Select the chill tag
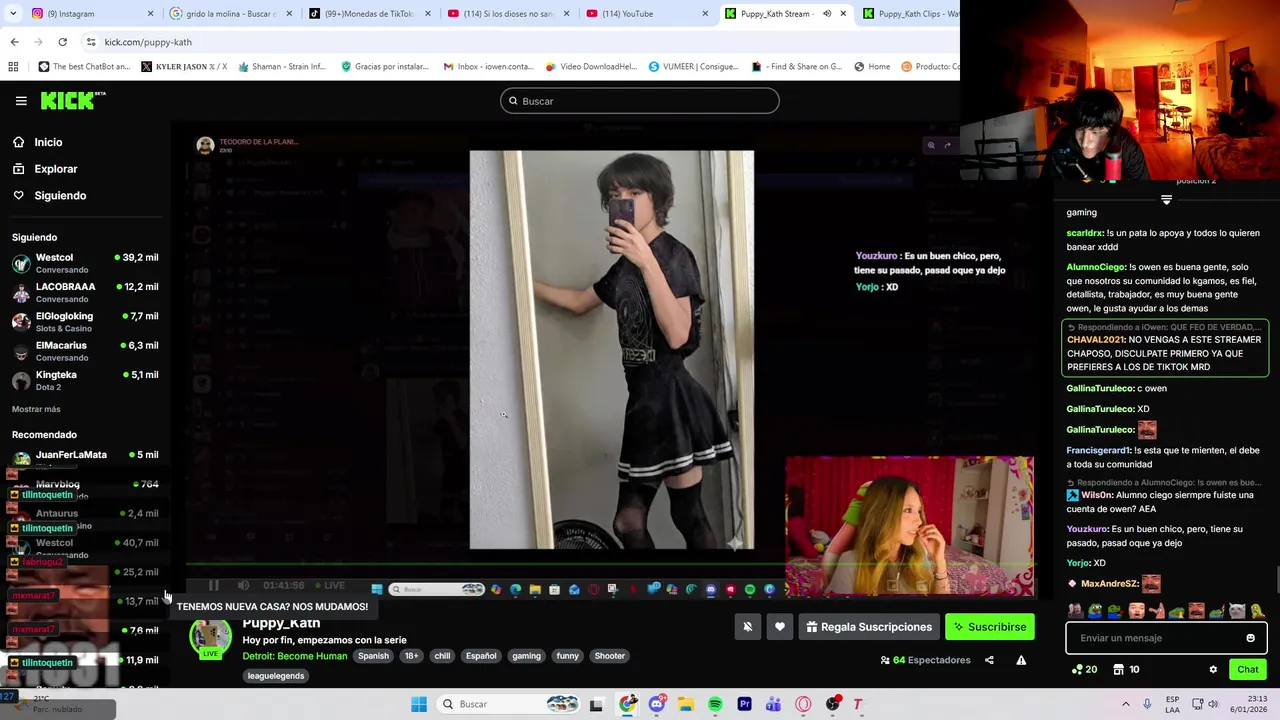Viewport: 1280px width, 720px height. click(x=442, y=656)
